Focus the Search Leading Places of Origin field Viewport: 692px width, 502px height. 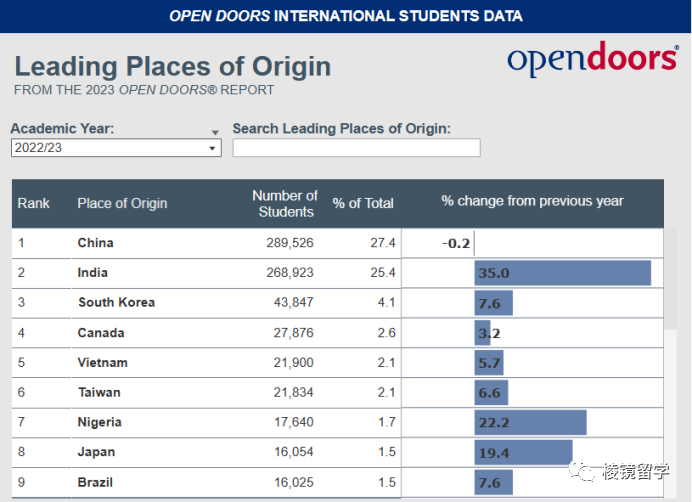pos(356,148)
